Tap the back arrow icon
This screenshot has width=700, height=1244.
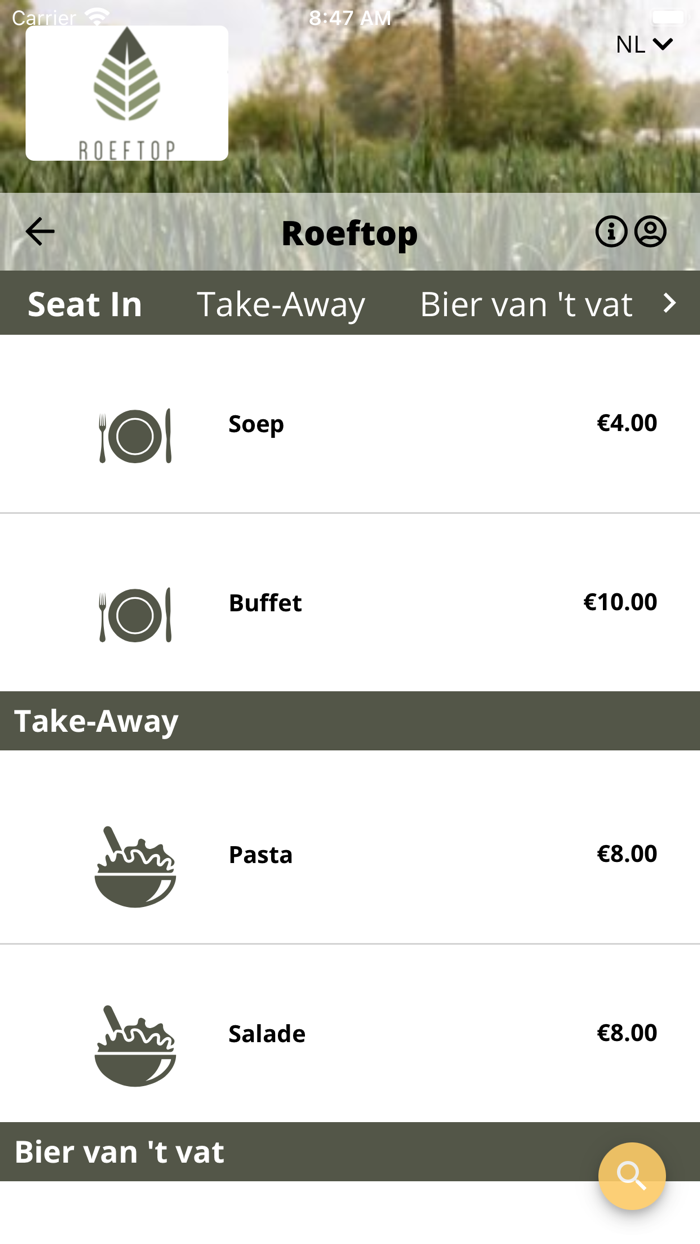[x=40, y=232]
